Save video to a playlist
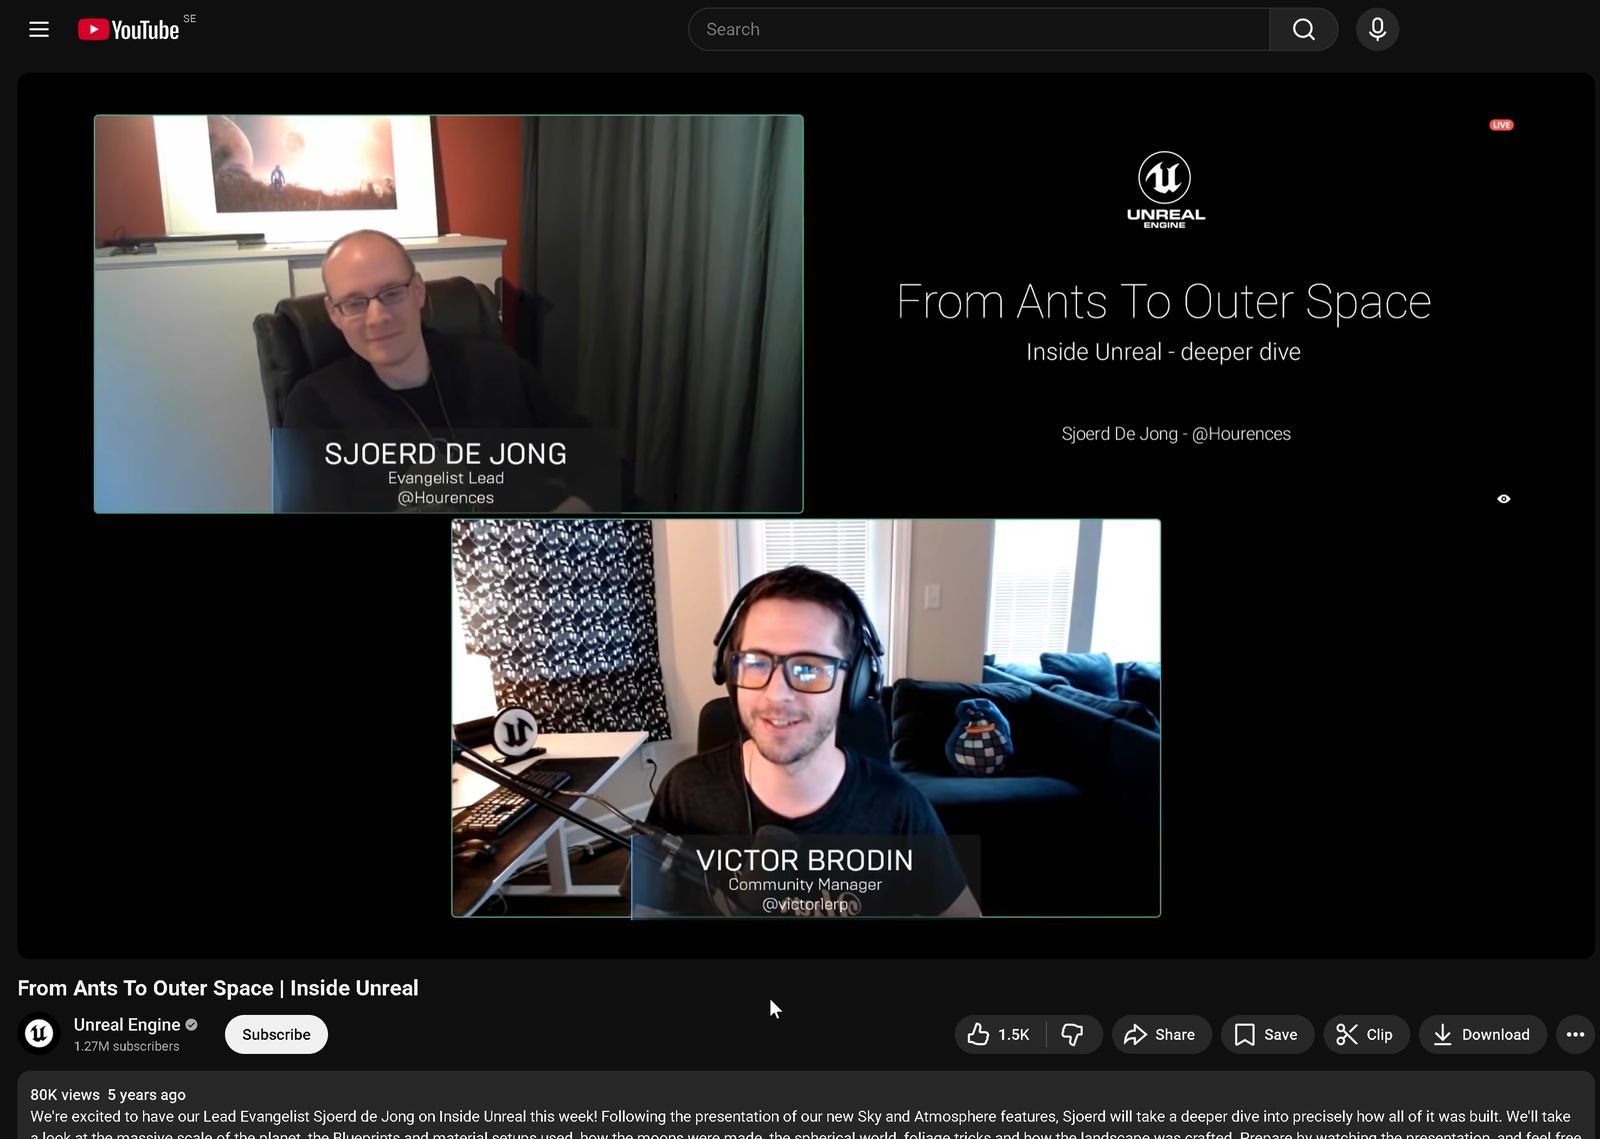 pyautogui.click(x=1266, y=1034)
